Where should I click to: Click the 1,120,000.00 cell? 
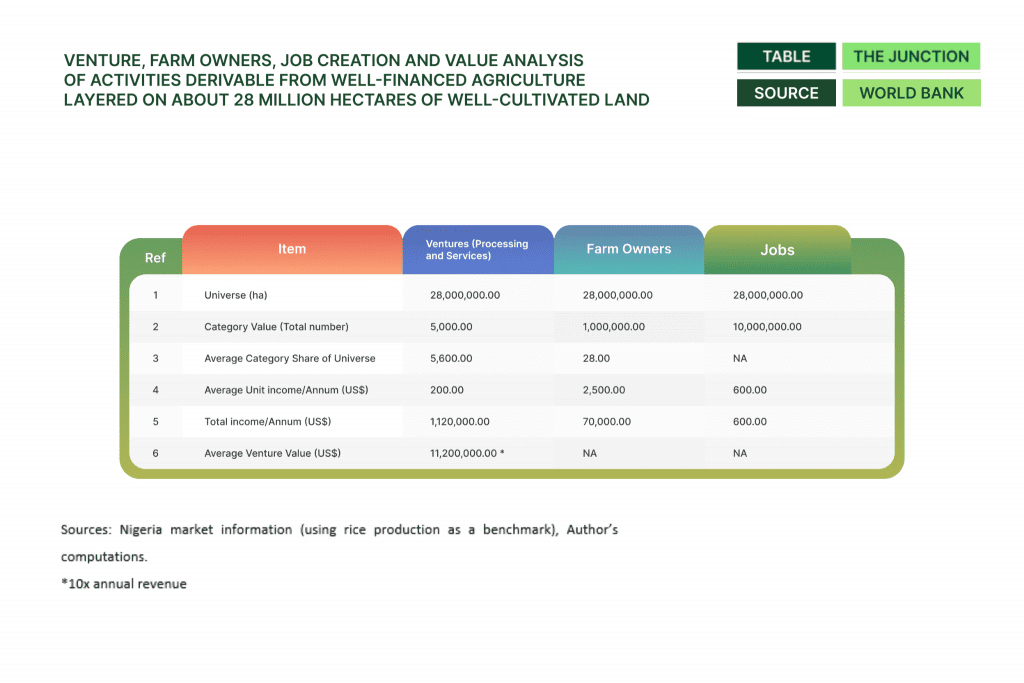(460, 422)
